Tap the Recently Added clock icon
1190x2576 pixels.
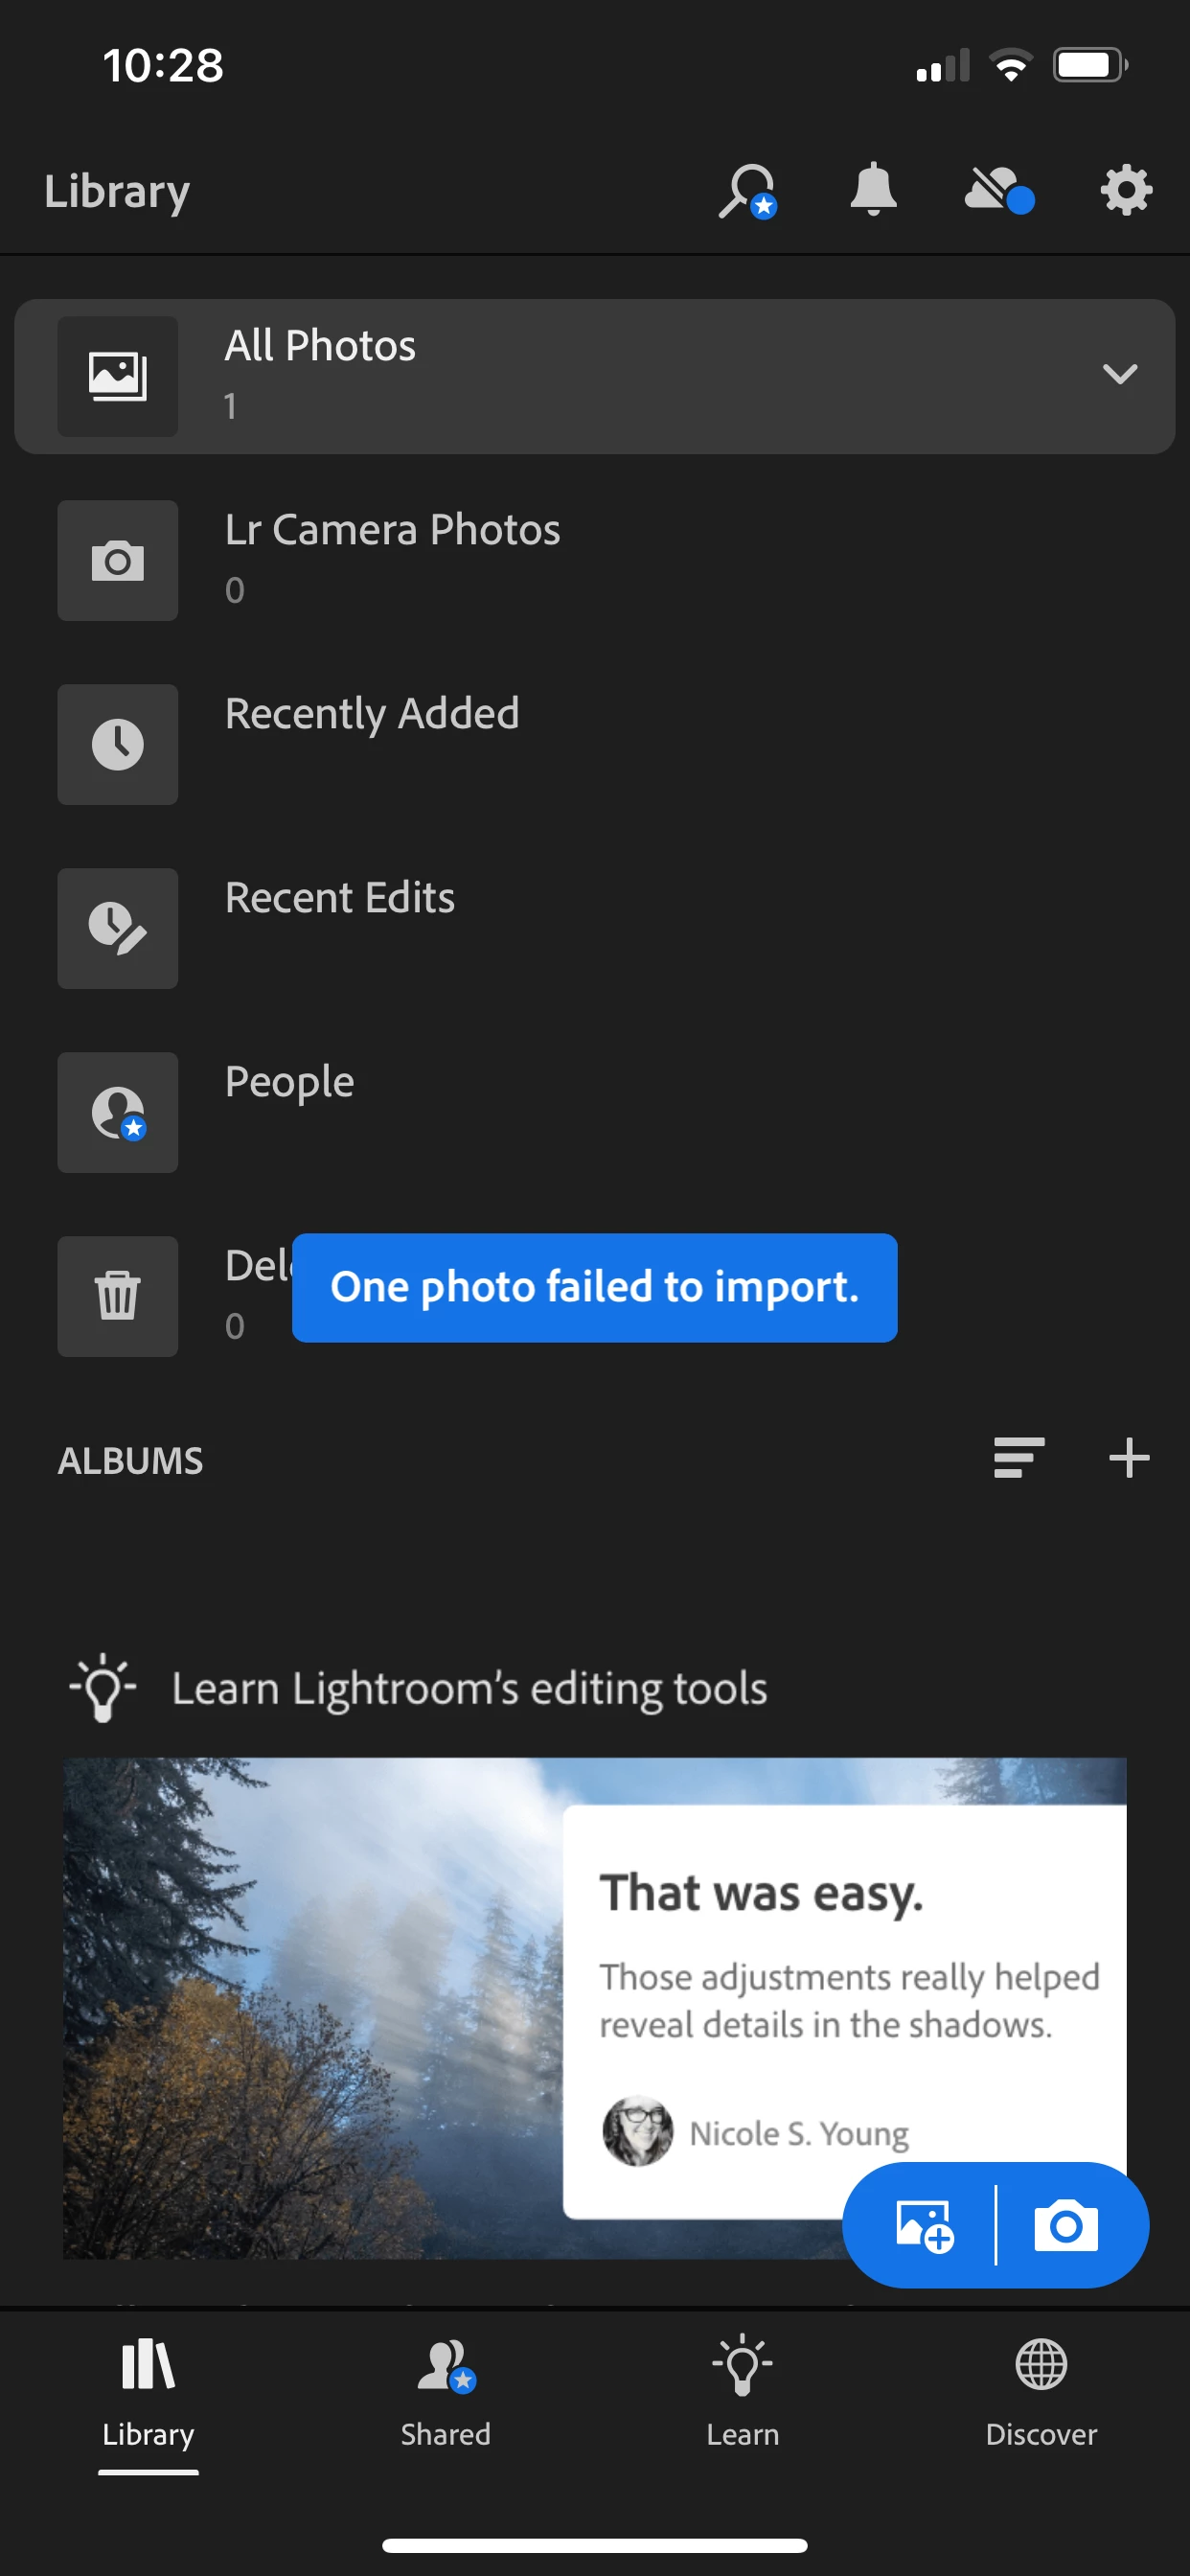118,745
